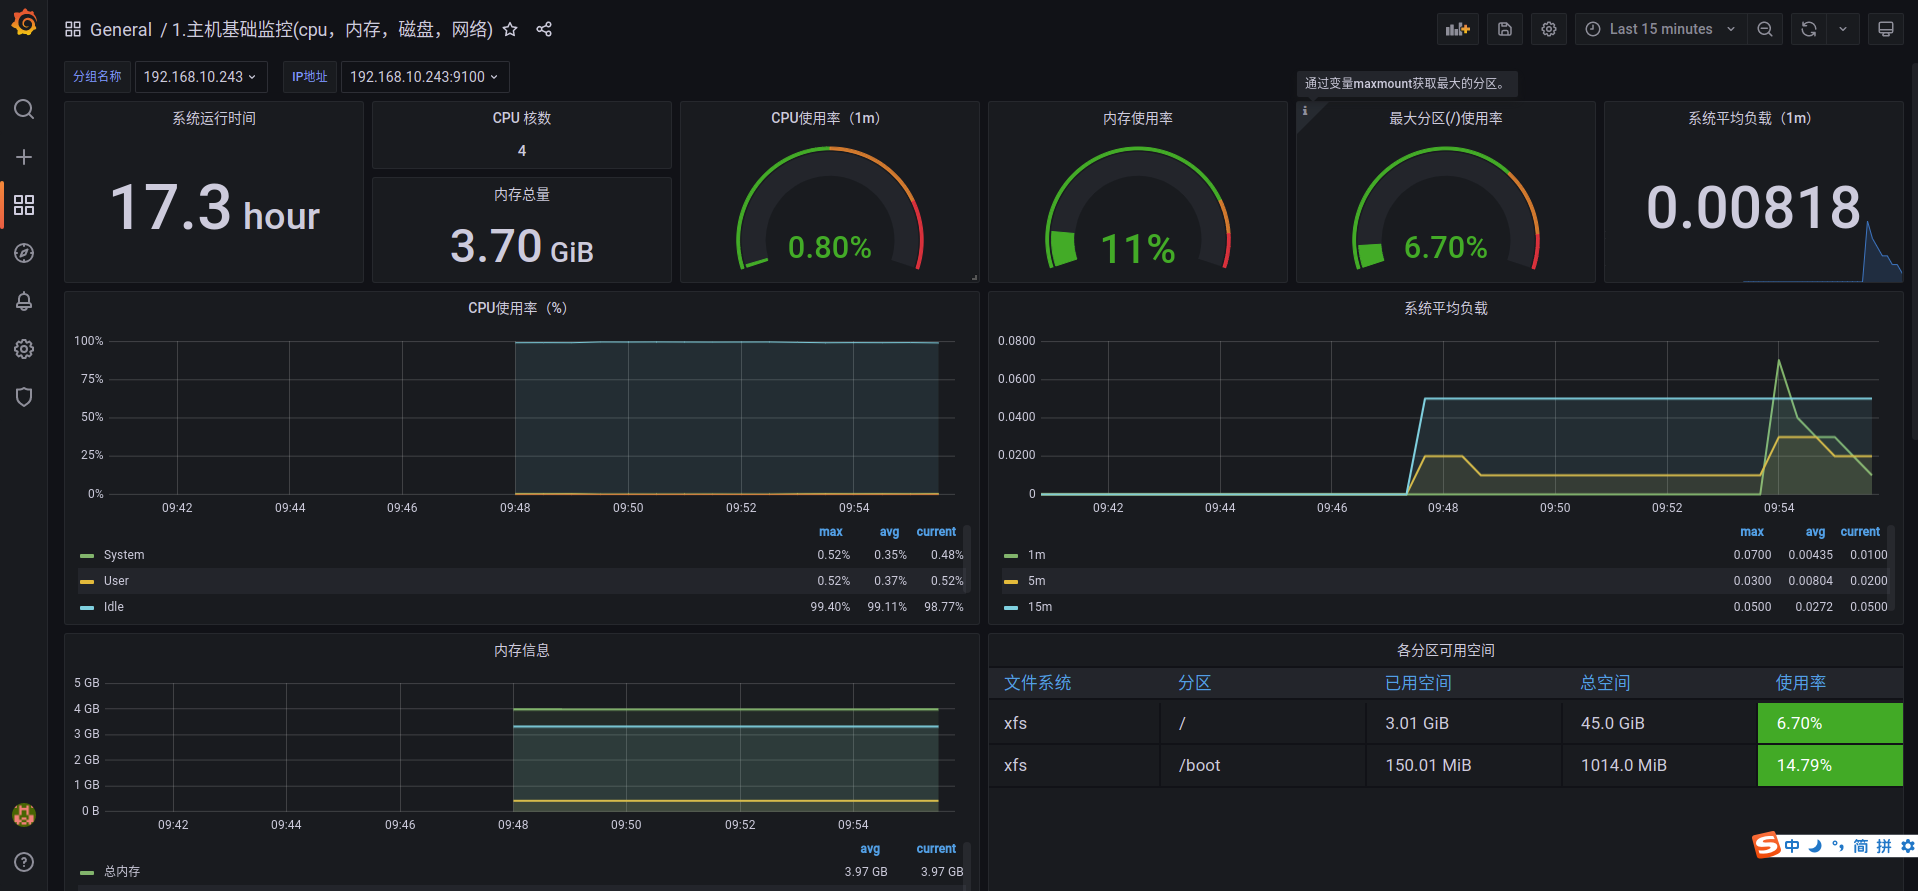Save the dashboard with disk icon
Viewport: 1918px width, 891px height.
pos(1504,29)
